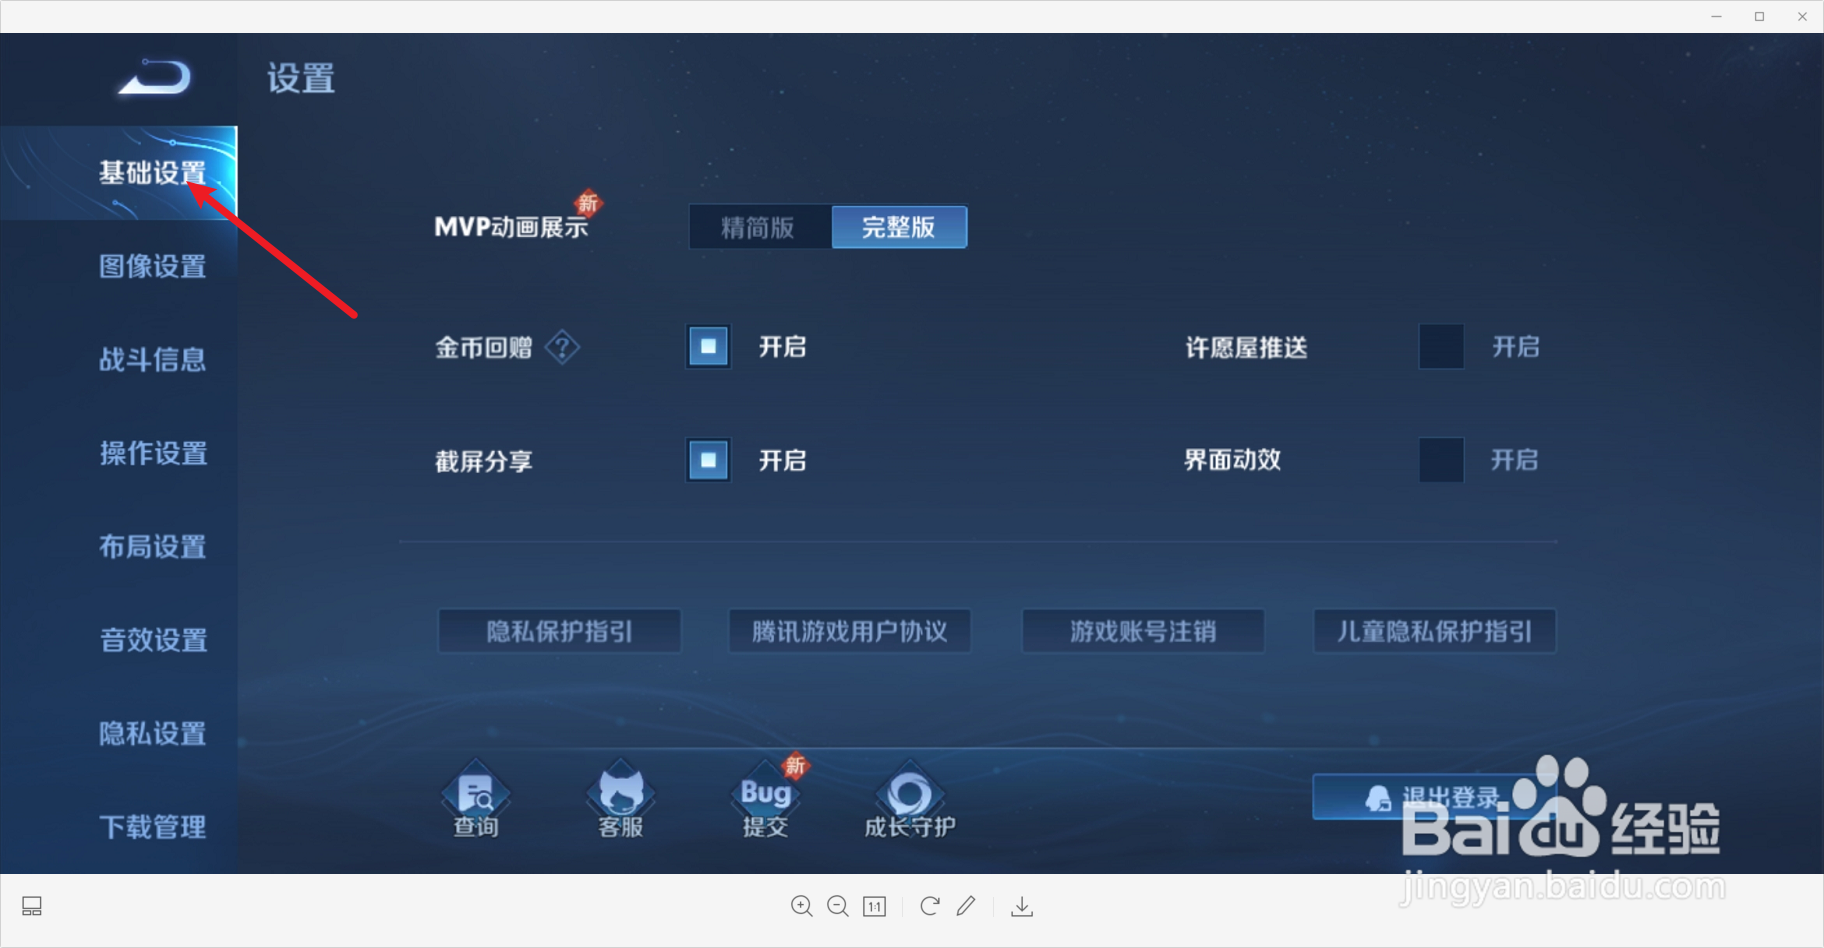Rotate the image with the rotate icon
Viewport: 1824px width, 948px height.
pyautogui.click(x=930, y=906)
